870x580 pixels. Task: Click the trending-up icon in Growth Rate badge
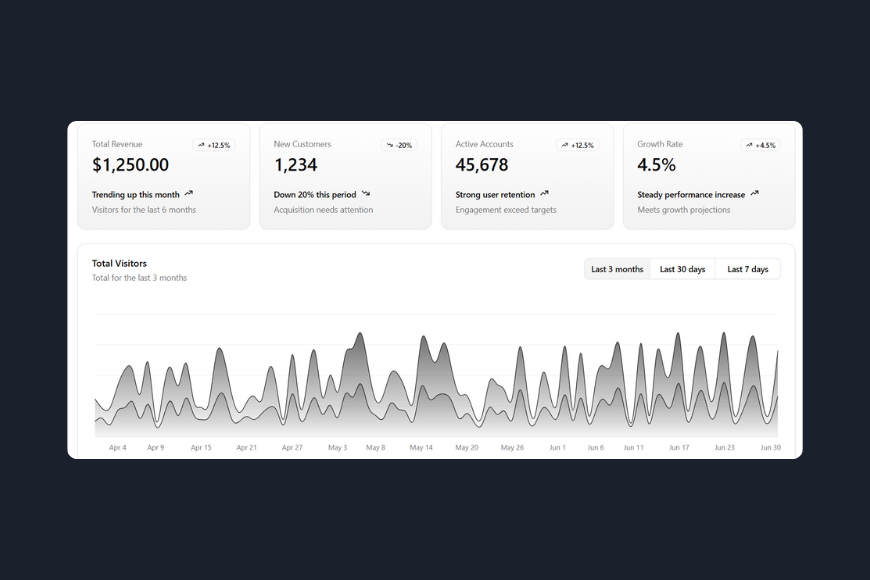[x=749, y=145]
